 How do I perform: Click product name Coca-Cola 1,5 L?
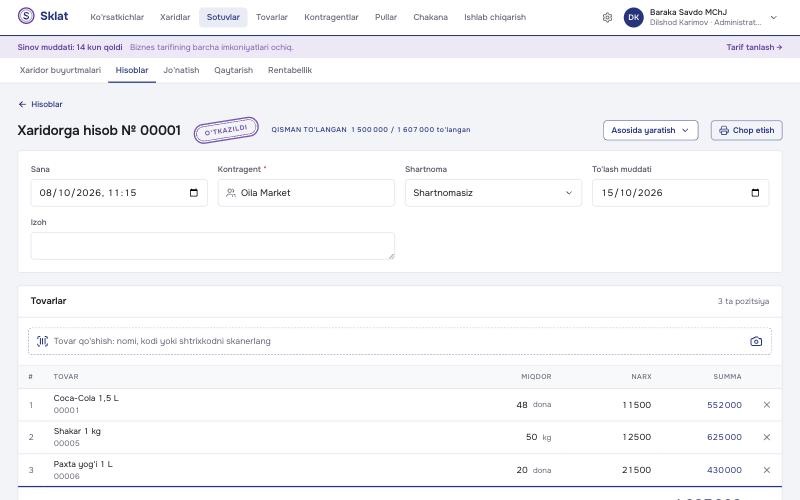pyautogui.click(x=86, y=398)
